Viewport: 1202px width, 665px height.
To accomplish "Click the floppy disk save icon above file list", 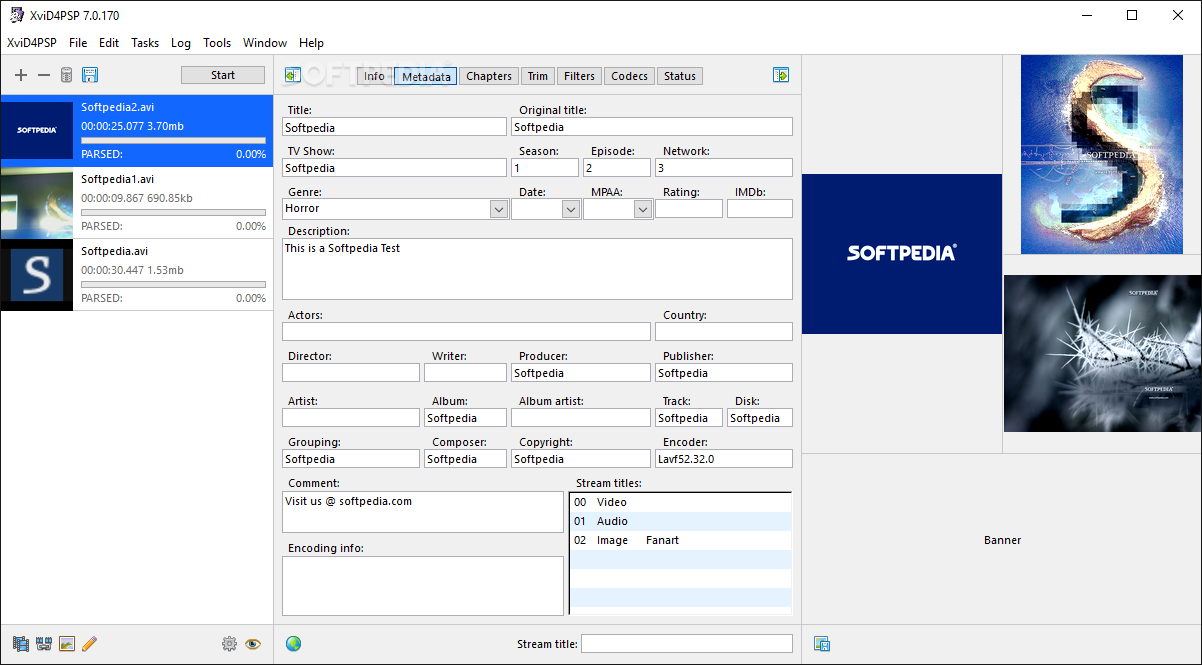I will point(89,75).
